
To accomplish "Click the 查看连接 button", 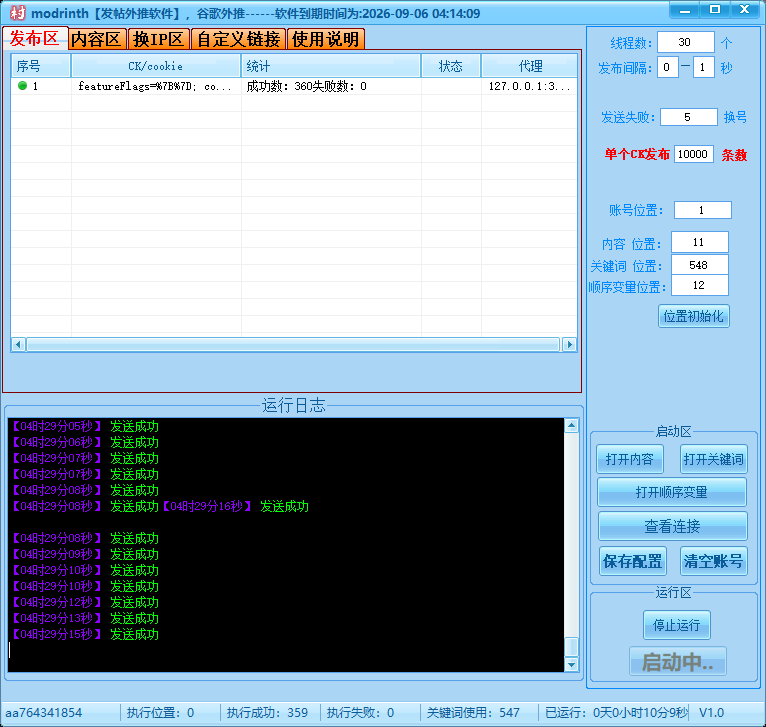I will point(672,526).
